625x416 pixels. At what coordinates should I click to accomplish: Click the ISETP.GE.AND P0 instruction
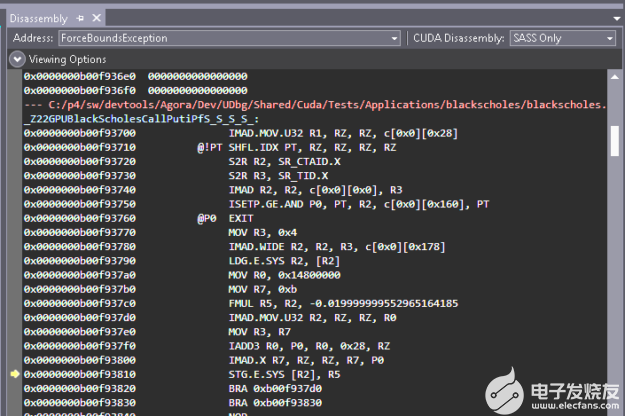359,204
